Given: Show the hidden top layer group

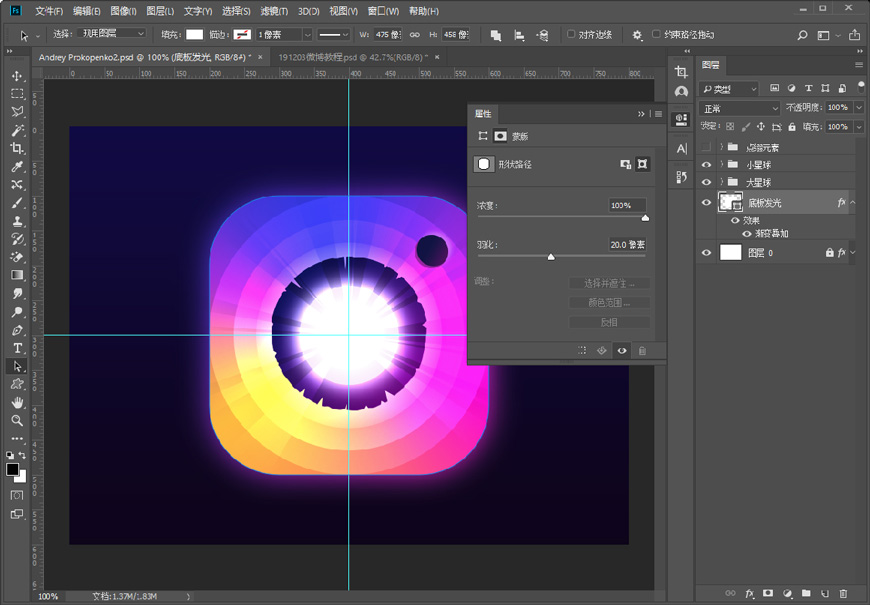Looking at the screenshot, I should 706,147.
